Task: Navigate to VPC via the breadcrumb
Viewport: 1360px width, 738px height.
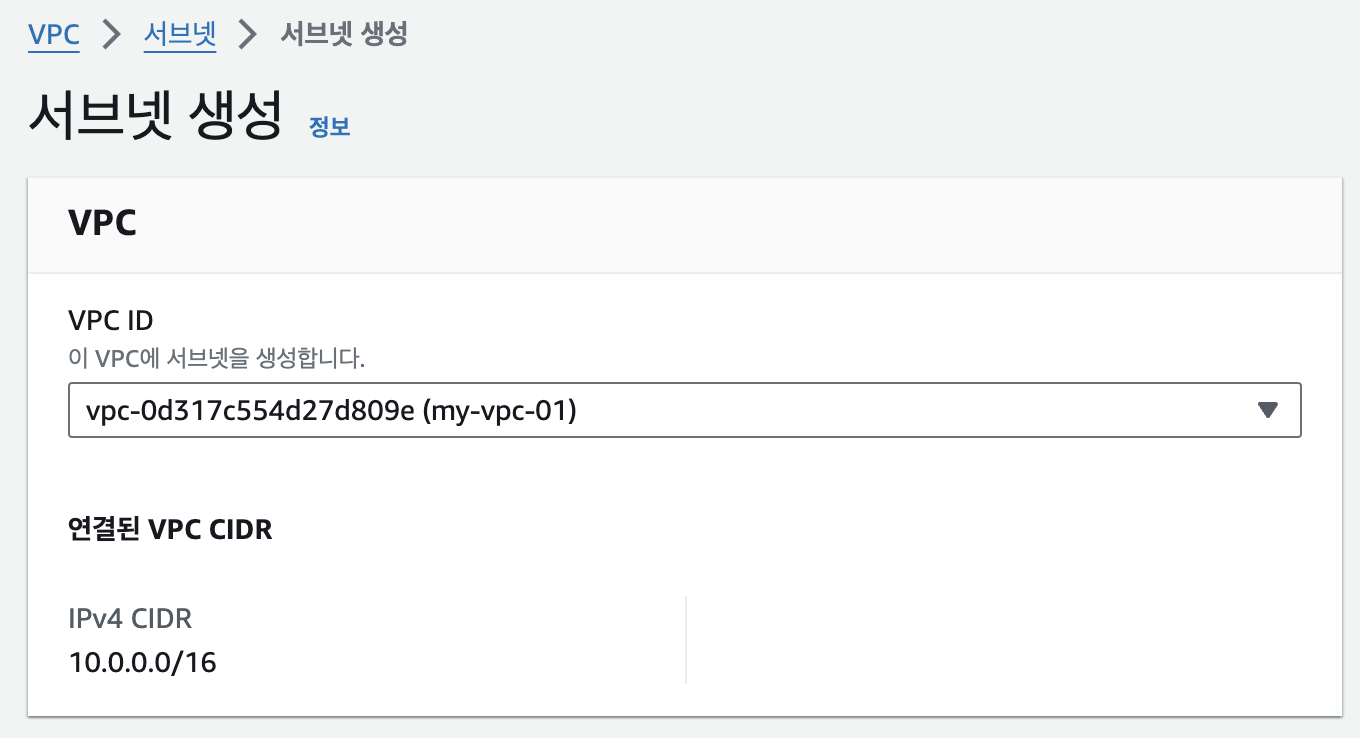Action: coord(53,34)
